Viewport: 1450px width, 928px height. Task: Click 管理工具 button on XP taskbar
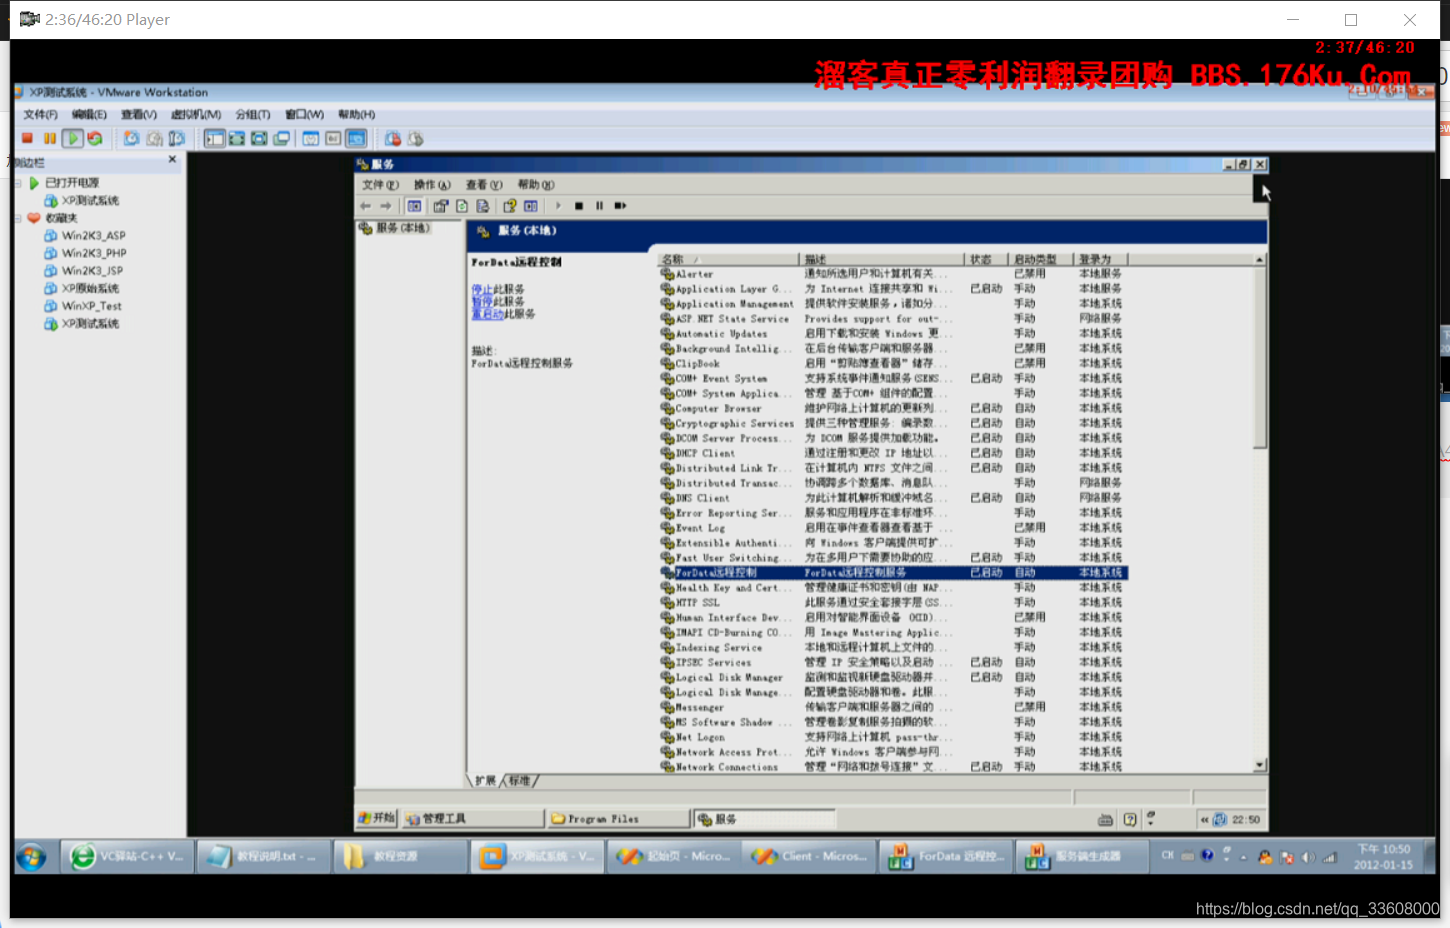tap(472, 819)
